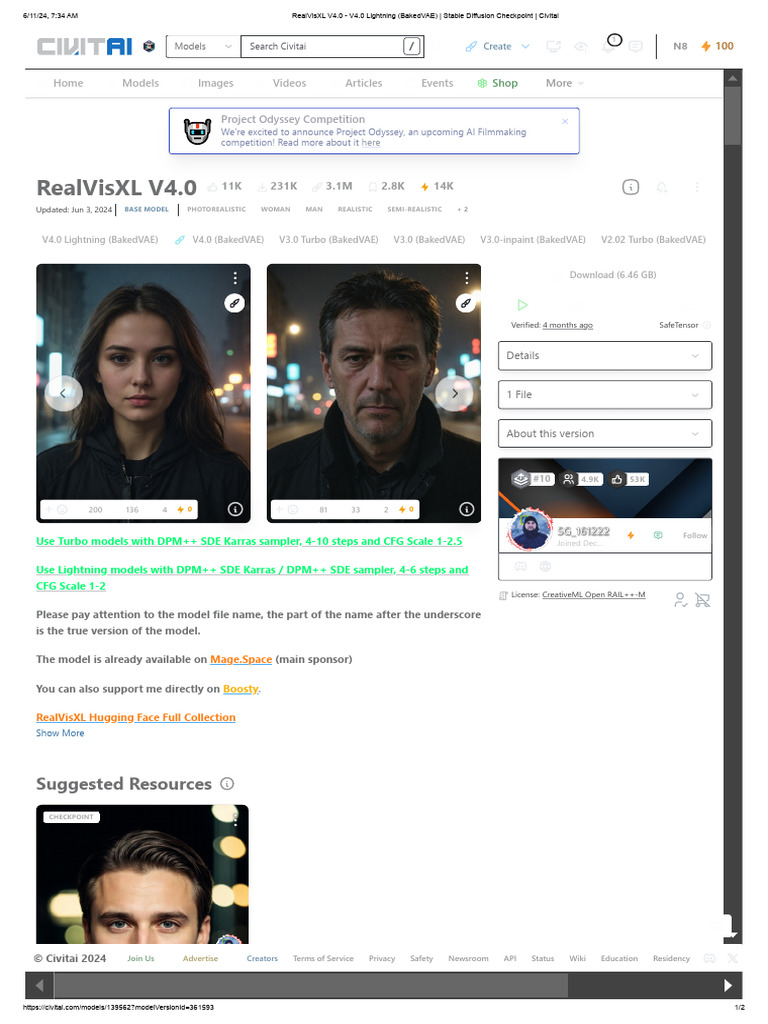Open the Checkpoint suggested resource thumbnail
Screen dimensions: 768x1024
coord(142,874)
